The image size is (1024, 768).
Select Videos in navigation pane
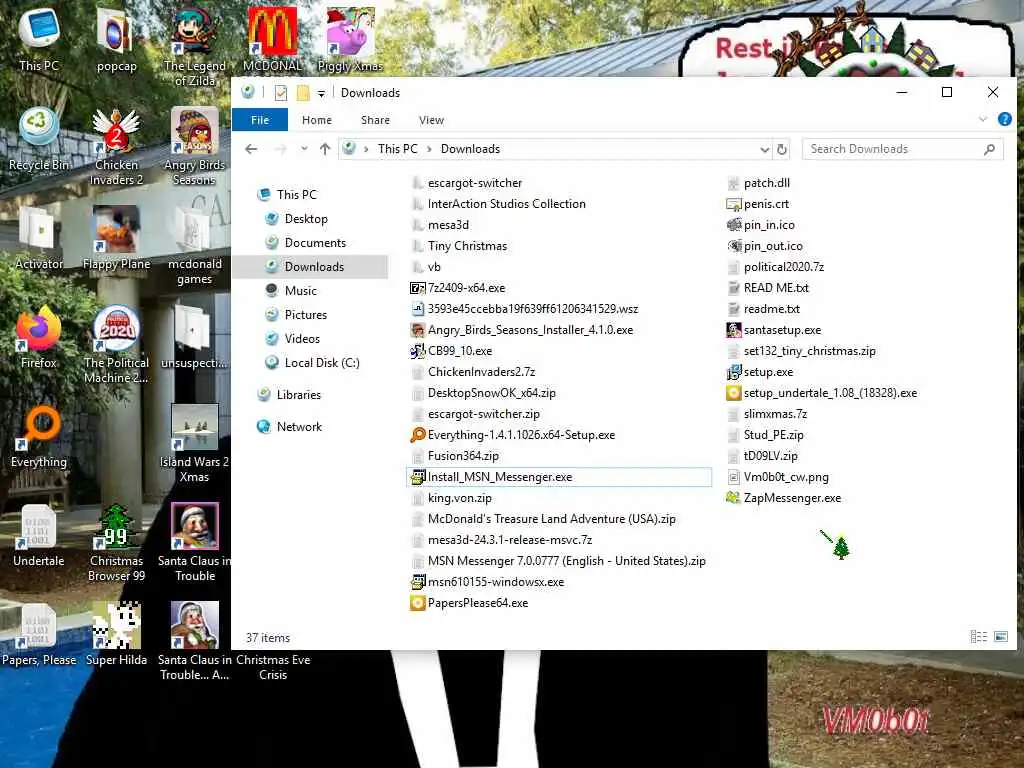coord(302,339)
